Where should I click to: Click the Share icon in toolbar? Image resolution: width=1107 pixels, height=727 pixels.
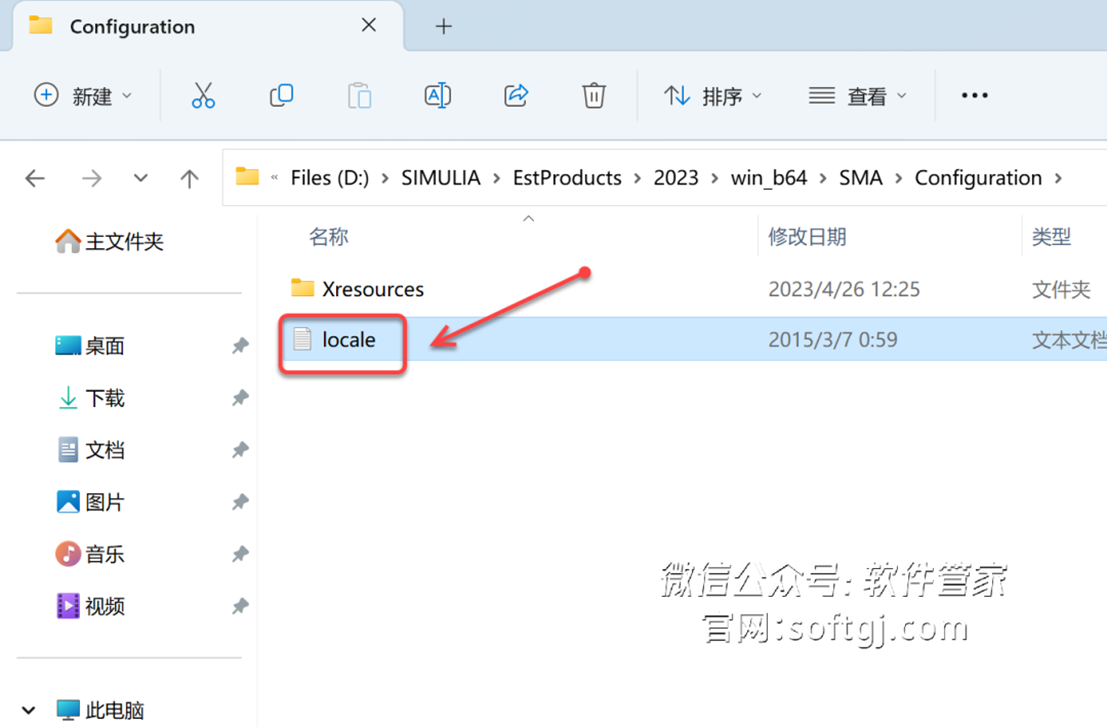coord(516,96)
